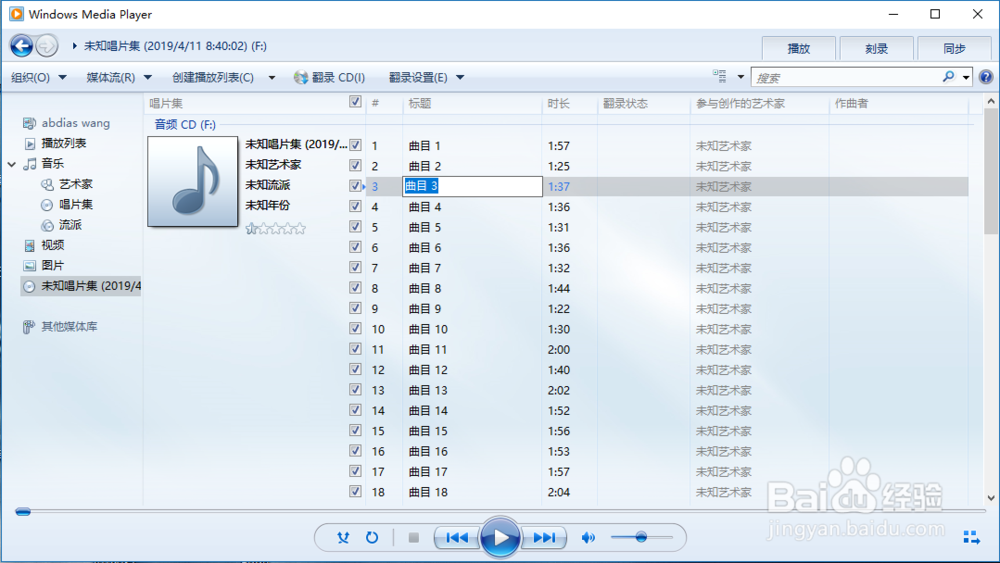Go back with the blue Back arrow button
This screenshot has width=1000, height=563.
point(21,46)
